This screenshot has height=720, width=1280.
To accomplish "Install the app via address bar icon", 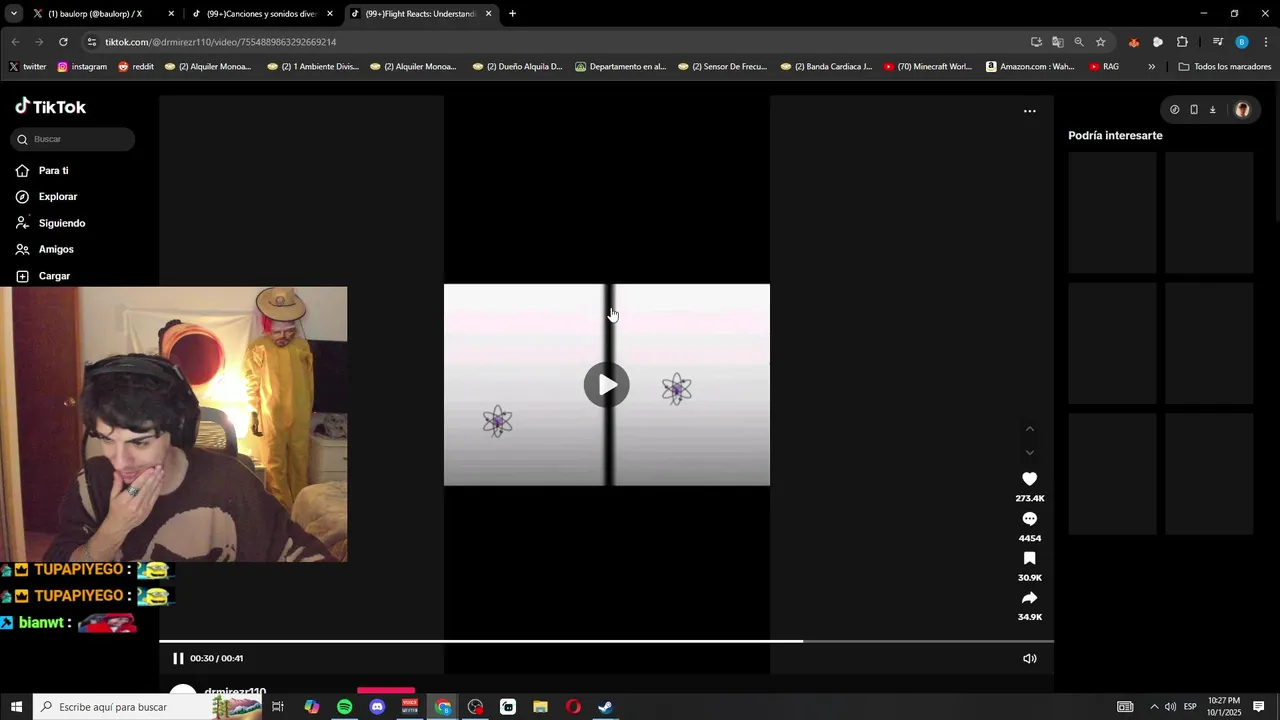I will pyautogui.click(x=1036, y=42).
